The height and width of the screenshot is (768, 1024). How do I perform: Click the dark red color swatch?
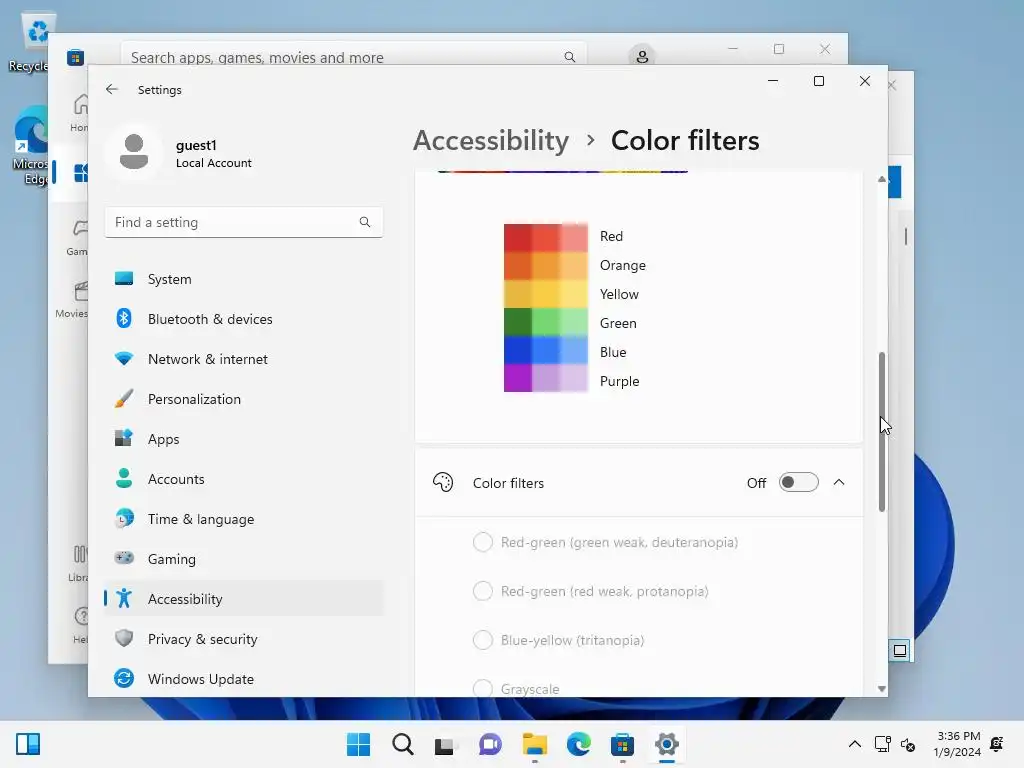pos(517,238)
